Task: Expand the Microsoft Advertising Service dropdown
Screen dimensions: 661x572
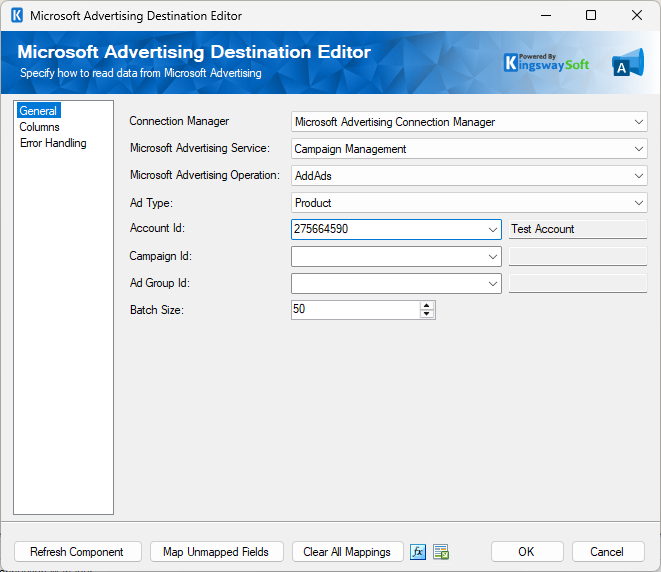Action: [639, 149]
